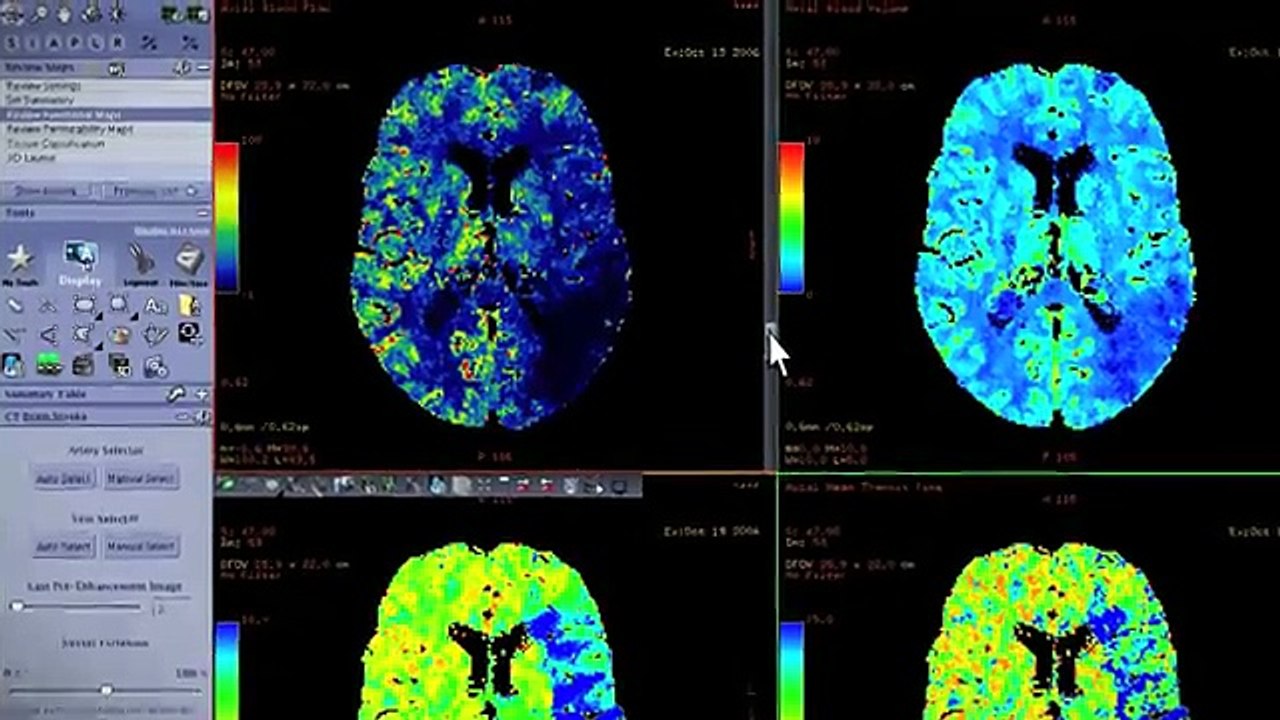Click the P orientation button
This screenshot has width=1280, height=720.
76,42
